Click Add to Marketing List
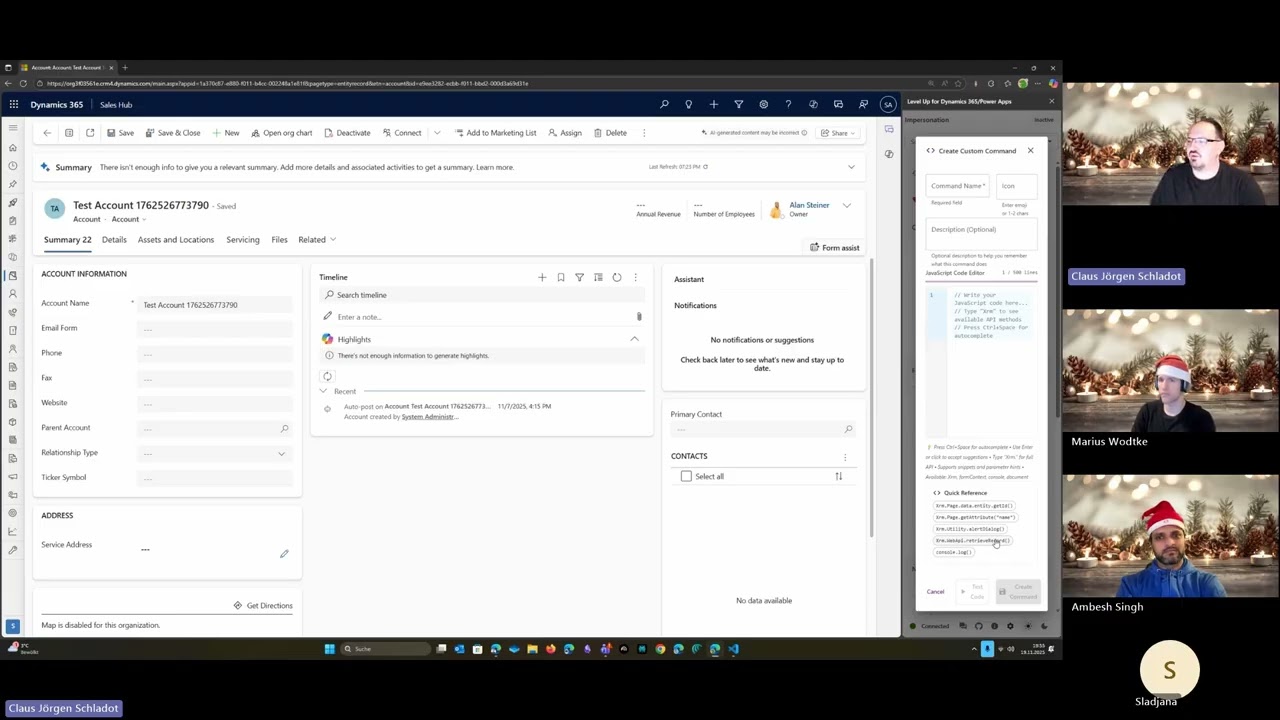Image resolution: width=1280 pixels, height=720 pixels. tap(494, 133)
